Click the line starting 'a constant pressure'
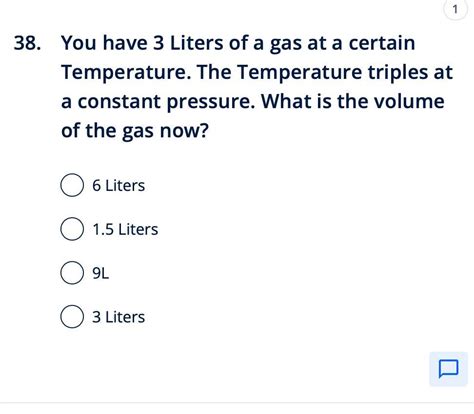The image size is (474, 414). [x=253, y=101]
